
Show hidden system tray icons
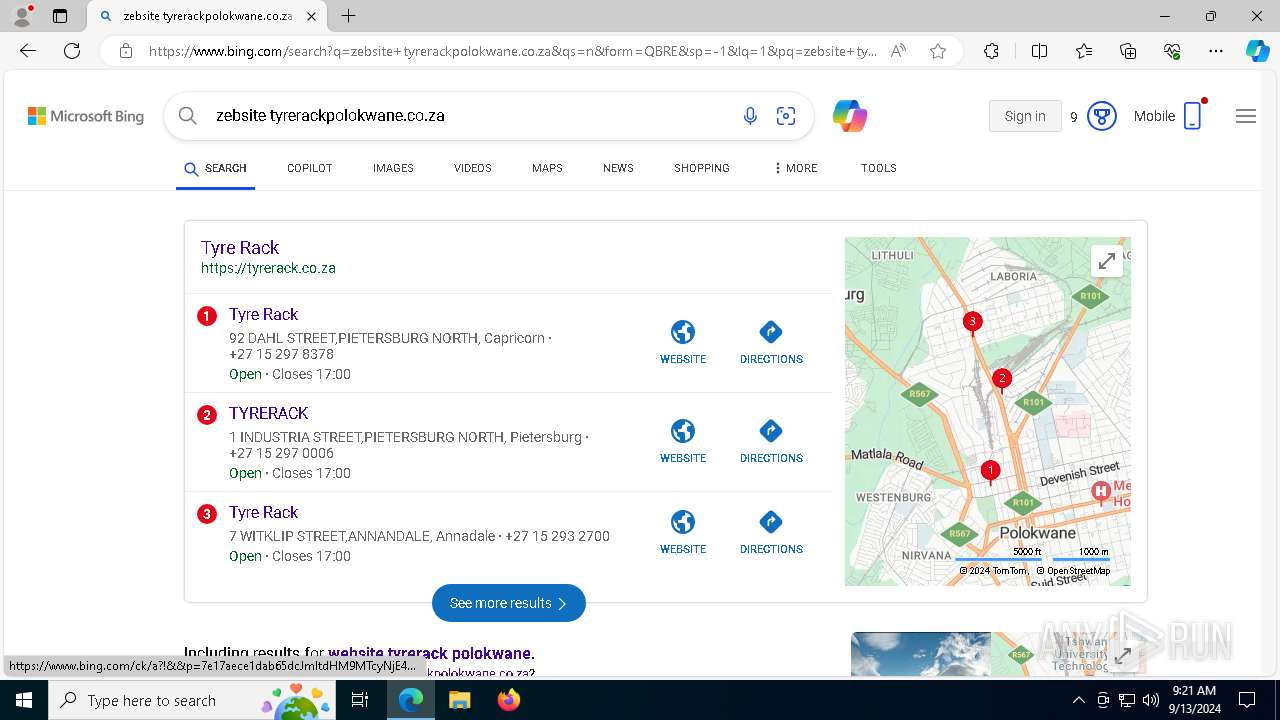tap(1078, 700)
